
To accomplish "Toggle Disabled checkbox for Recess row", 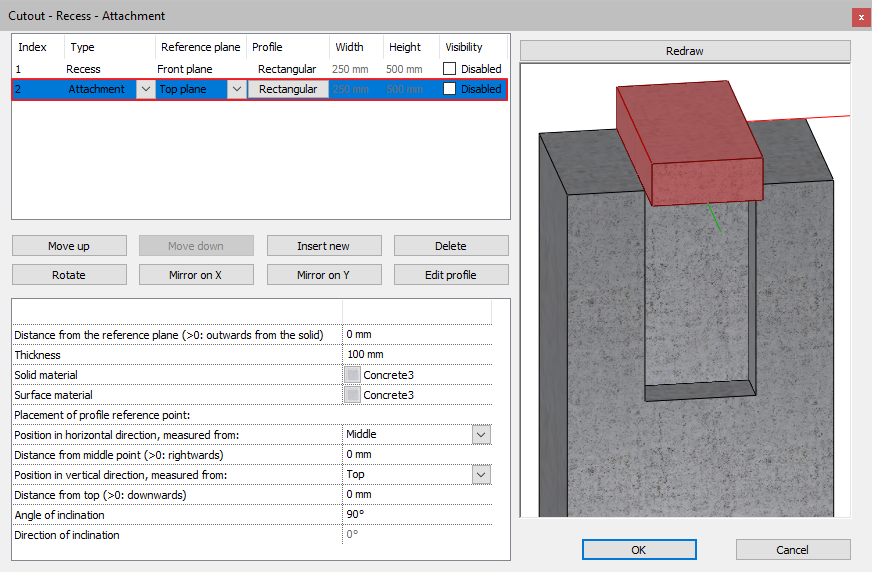I will pos(450,69).
